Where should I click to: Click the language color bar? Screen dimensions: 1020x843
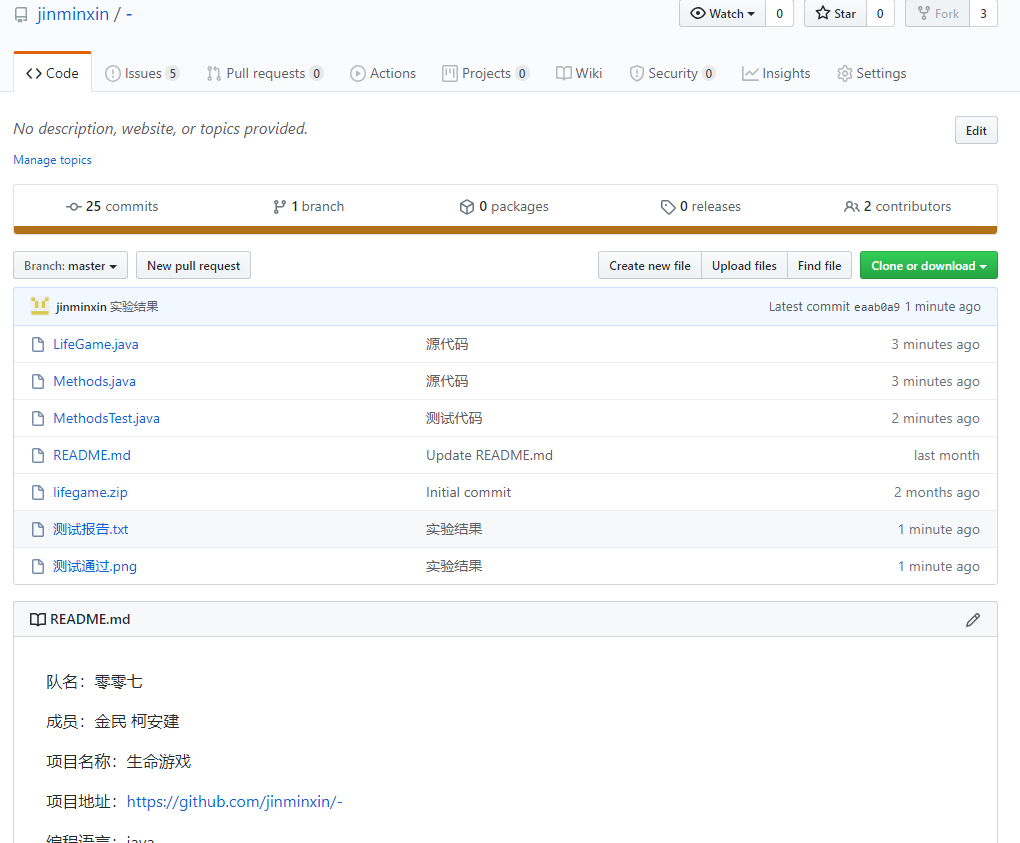[505, 230]
